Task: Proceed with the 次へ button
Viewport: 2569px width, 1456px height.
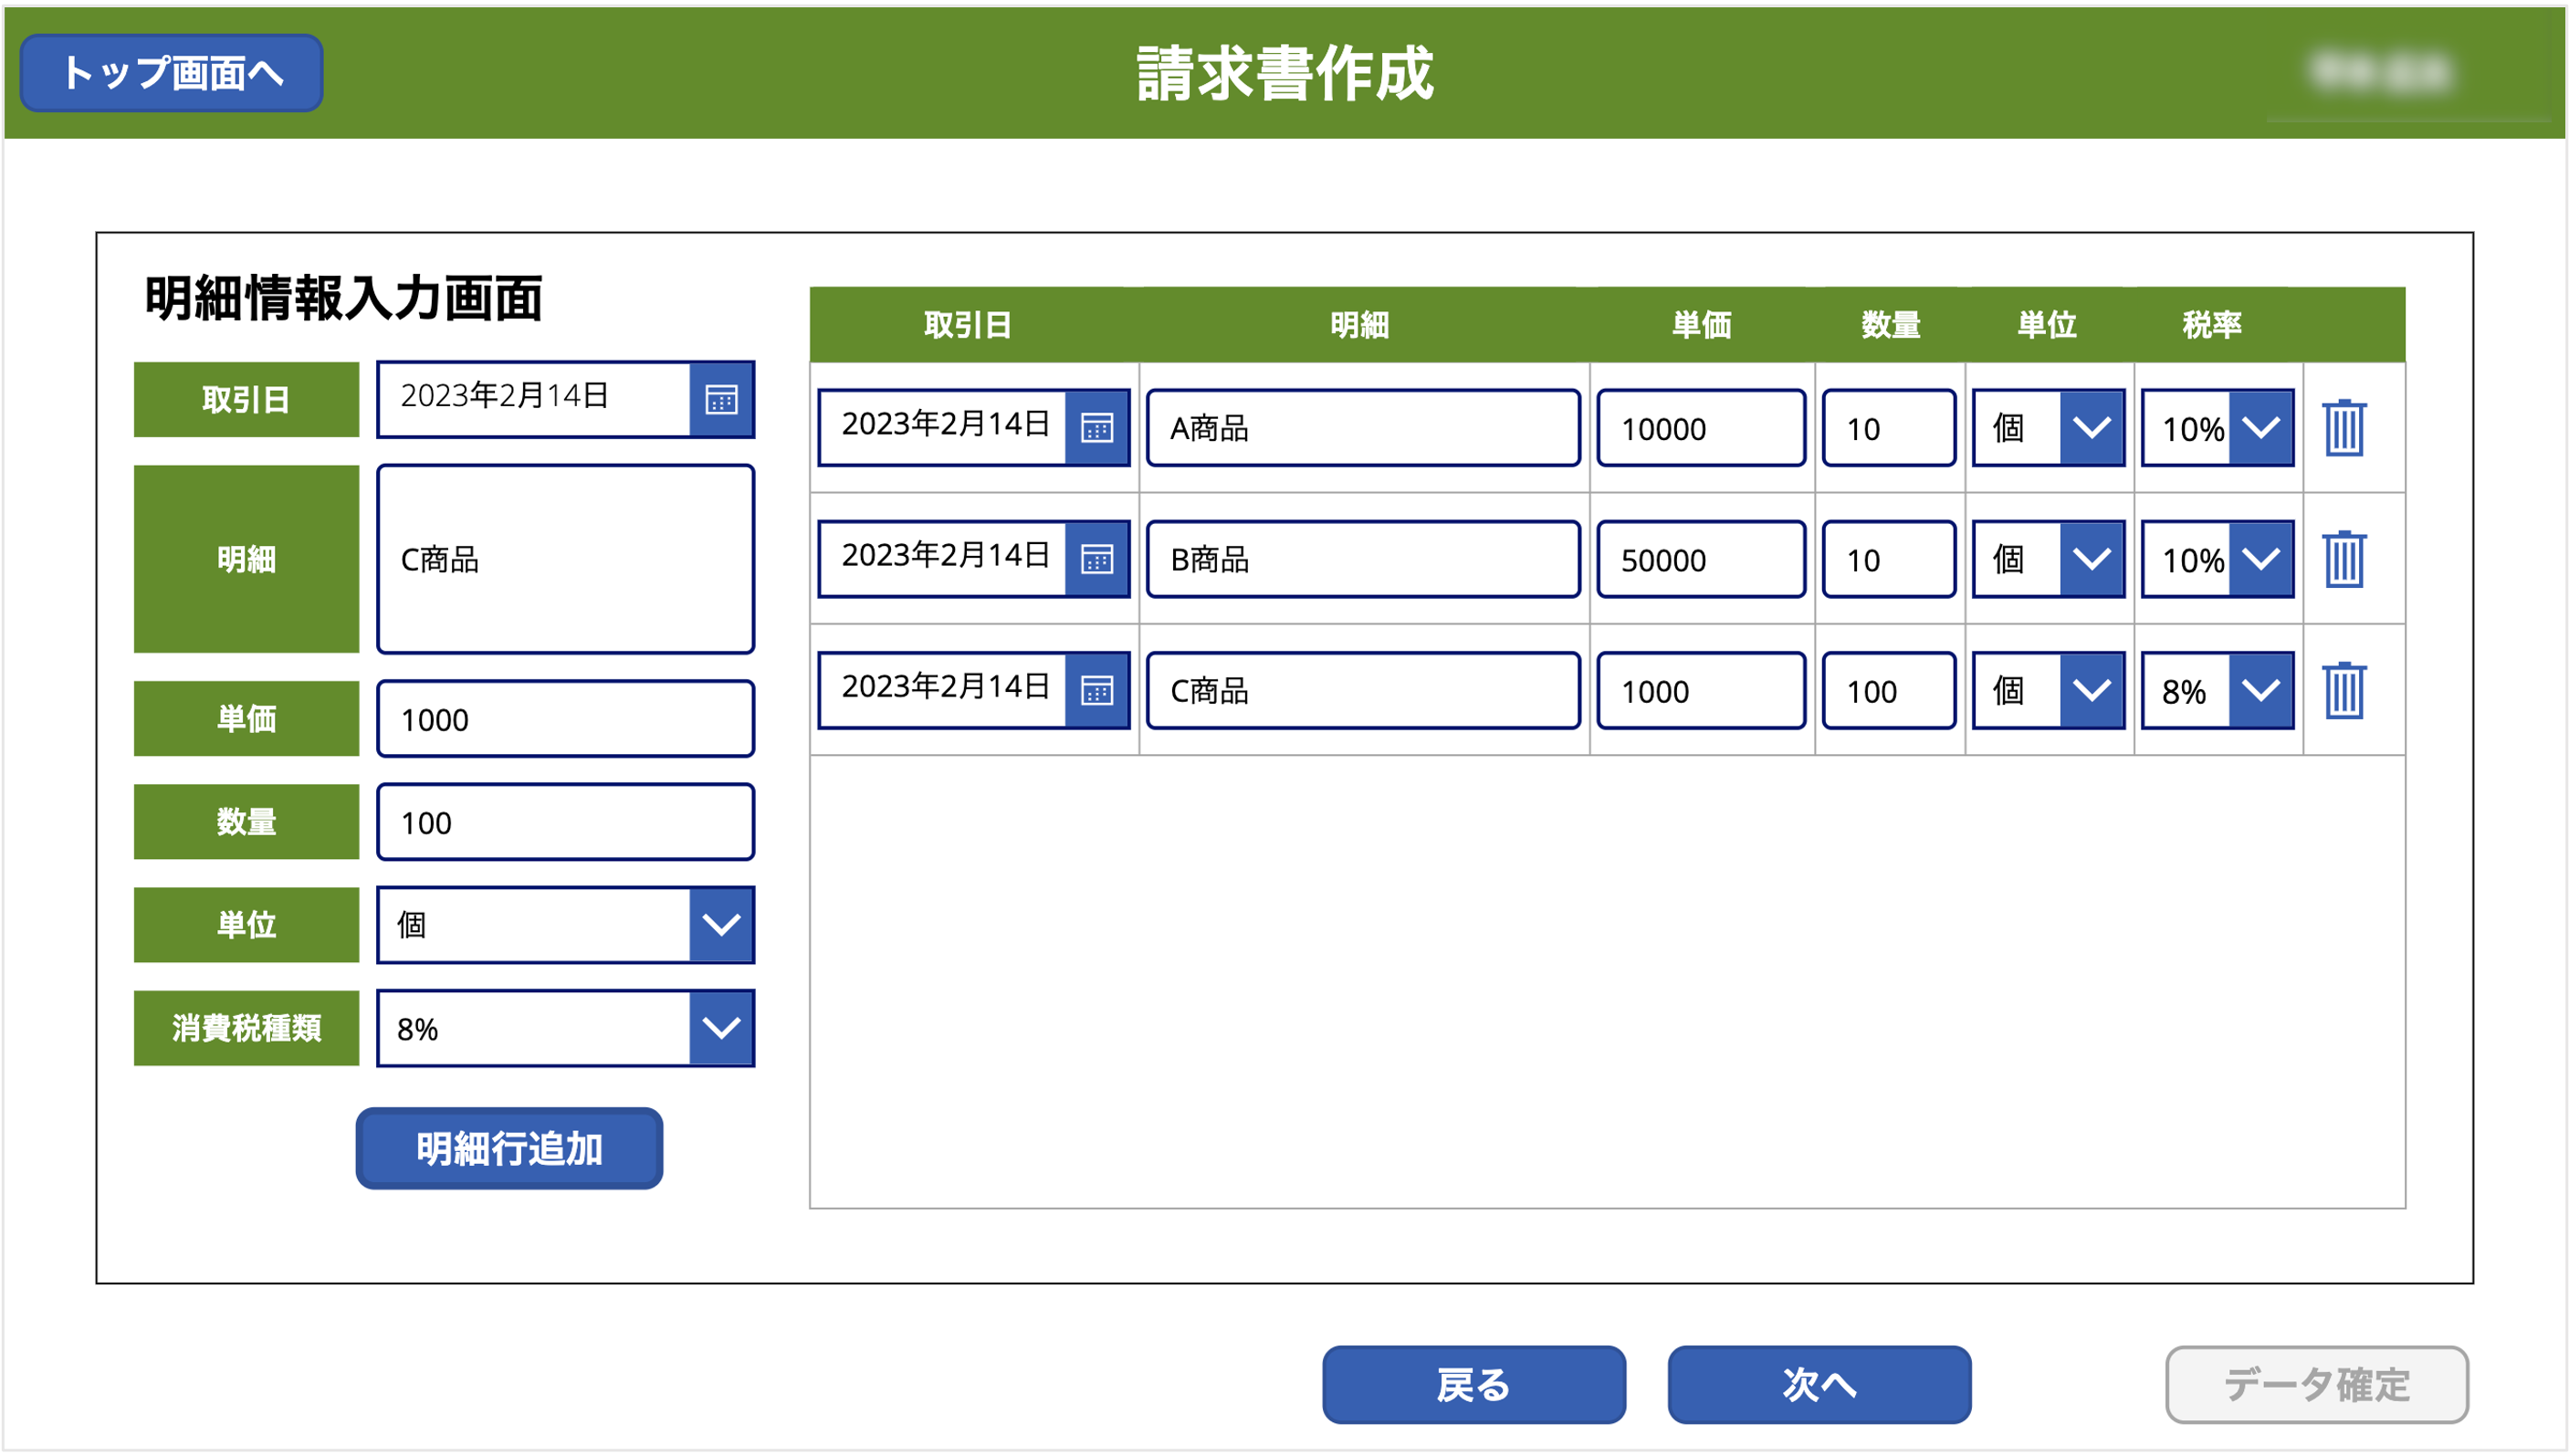Action: (x=1818, y=1385)
